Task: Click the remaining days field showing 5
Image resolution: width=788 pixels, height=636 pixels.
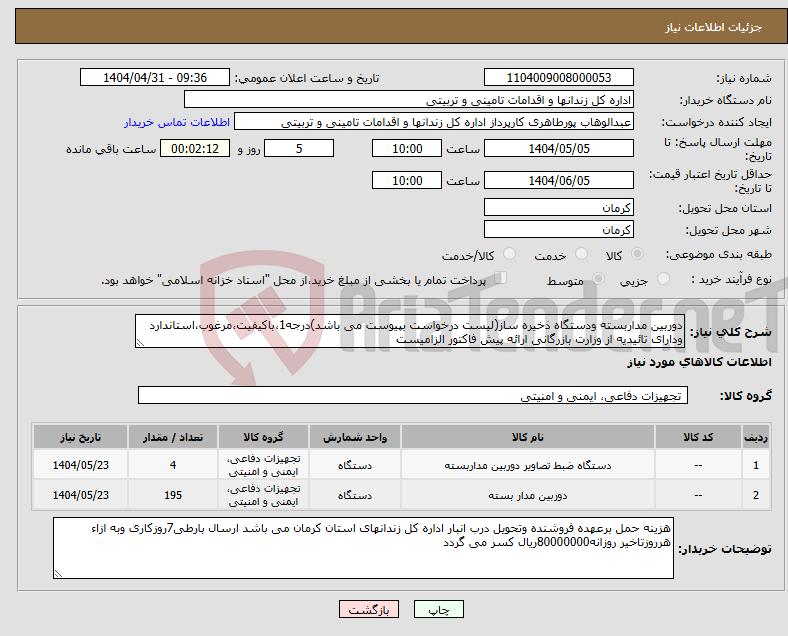Action: pos(299,148)
